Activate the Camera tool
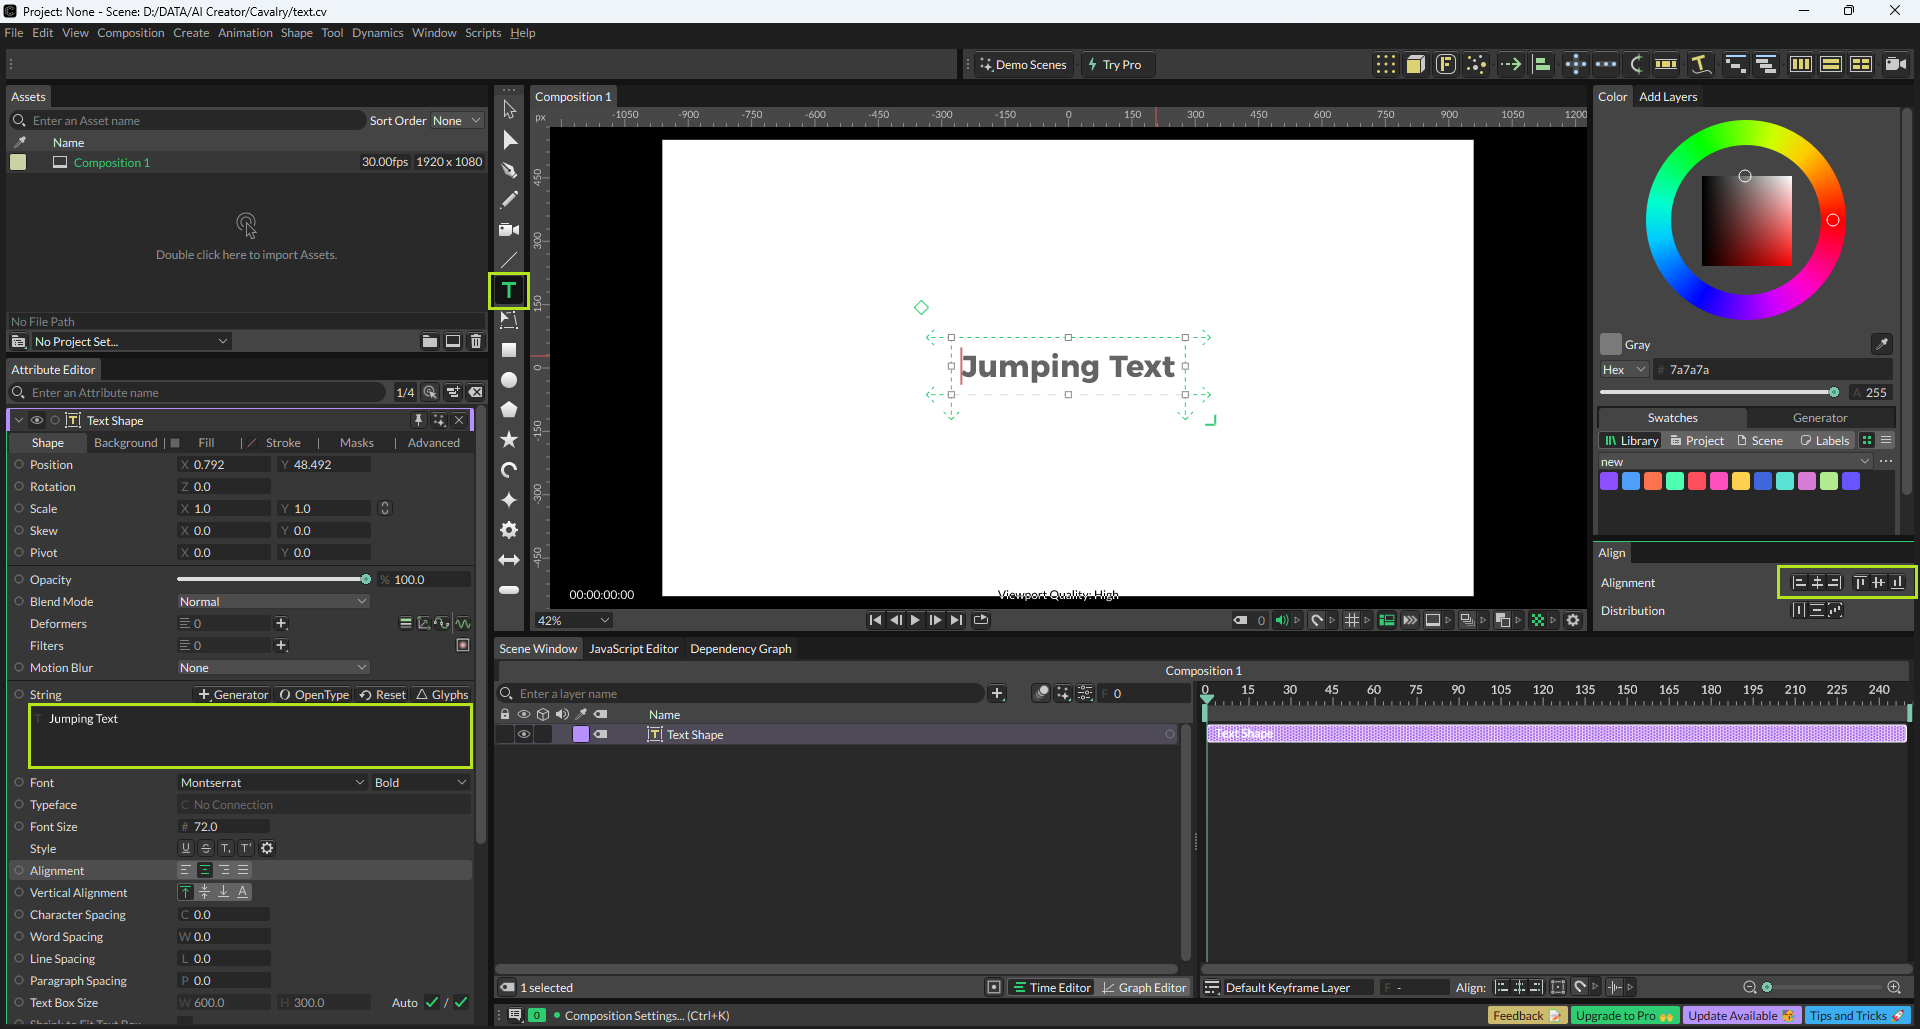Screen dimensions: 1920x1029 509,230
